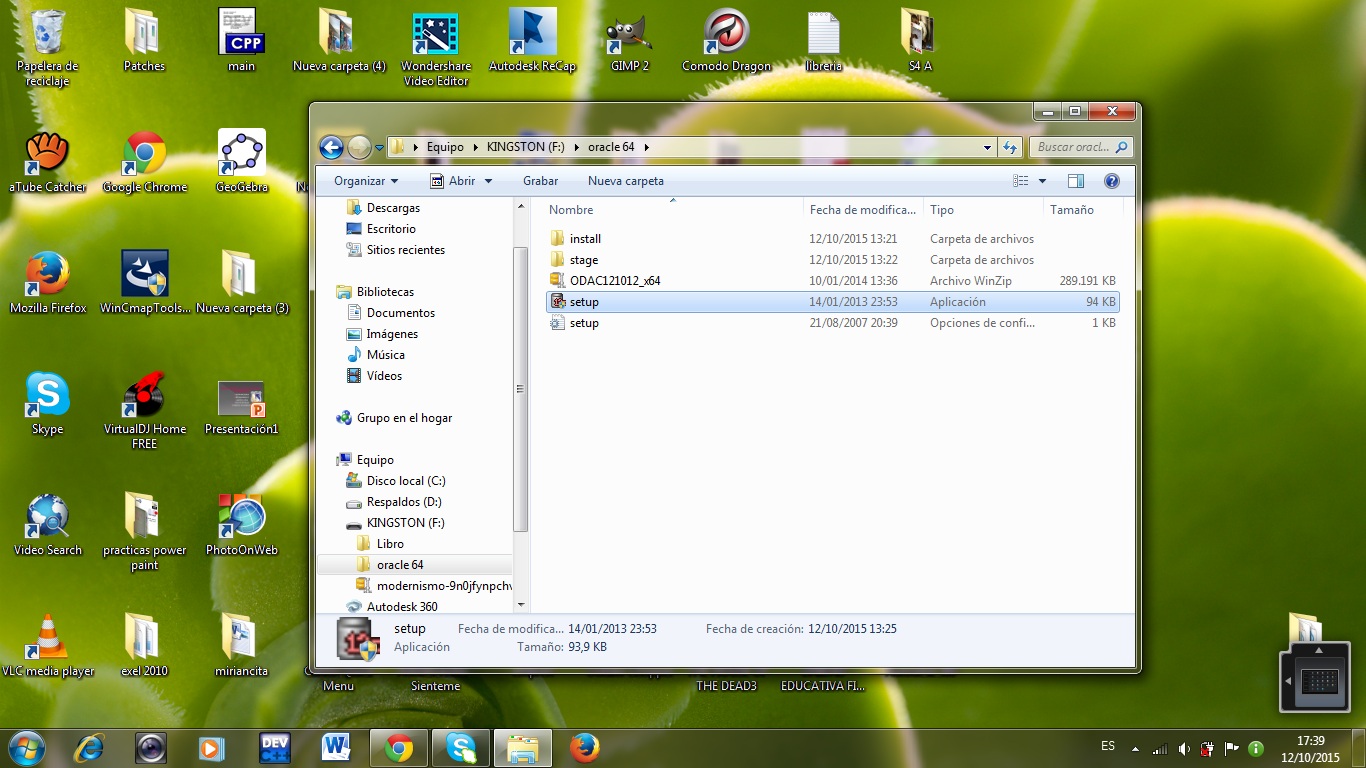
Task: Click the Explorer help question mark icon
Action: click(1110, 181)
